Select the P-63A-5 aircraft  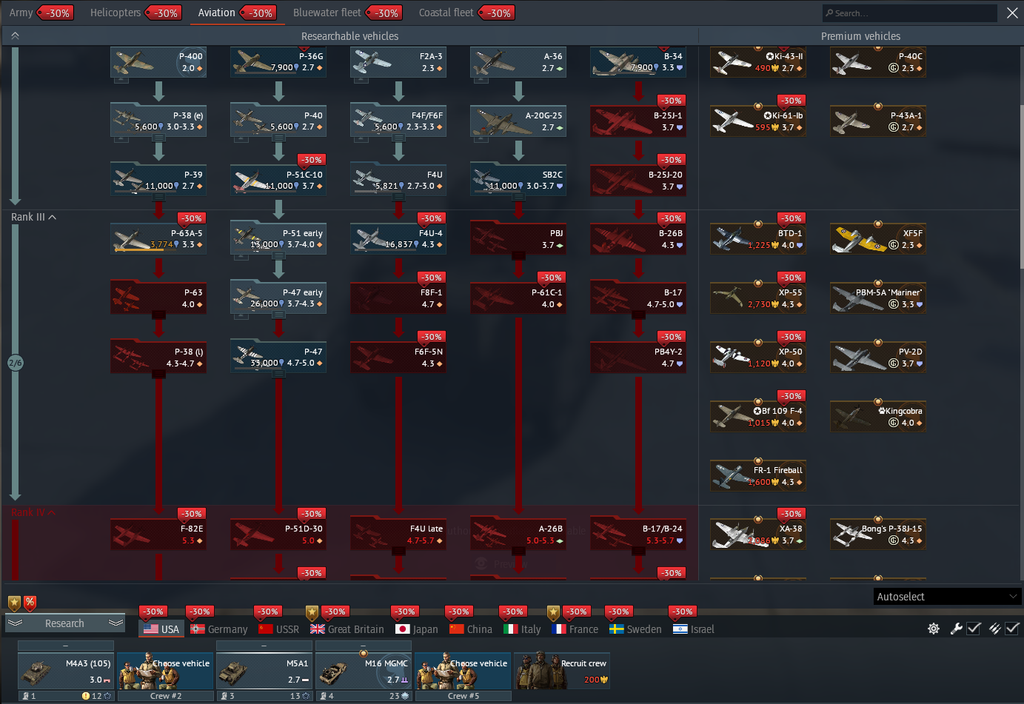point(159,239)
